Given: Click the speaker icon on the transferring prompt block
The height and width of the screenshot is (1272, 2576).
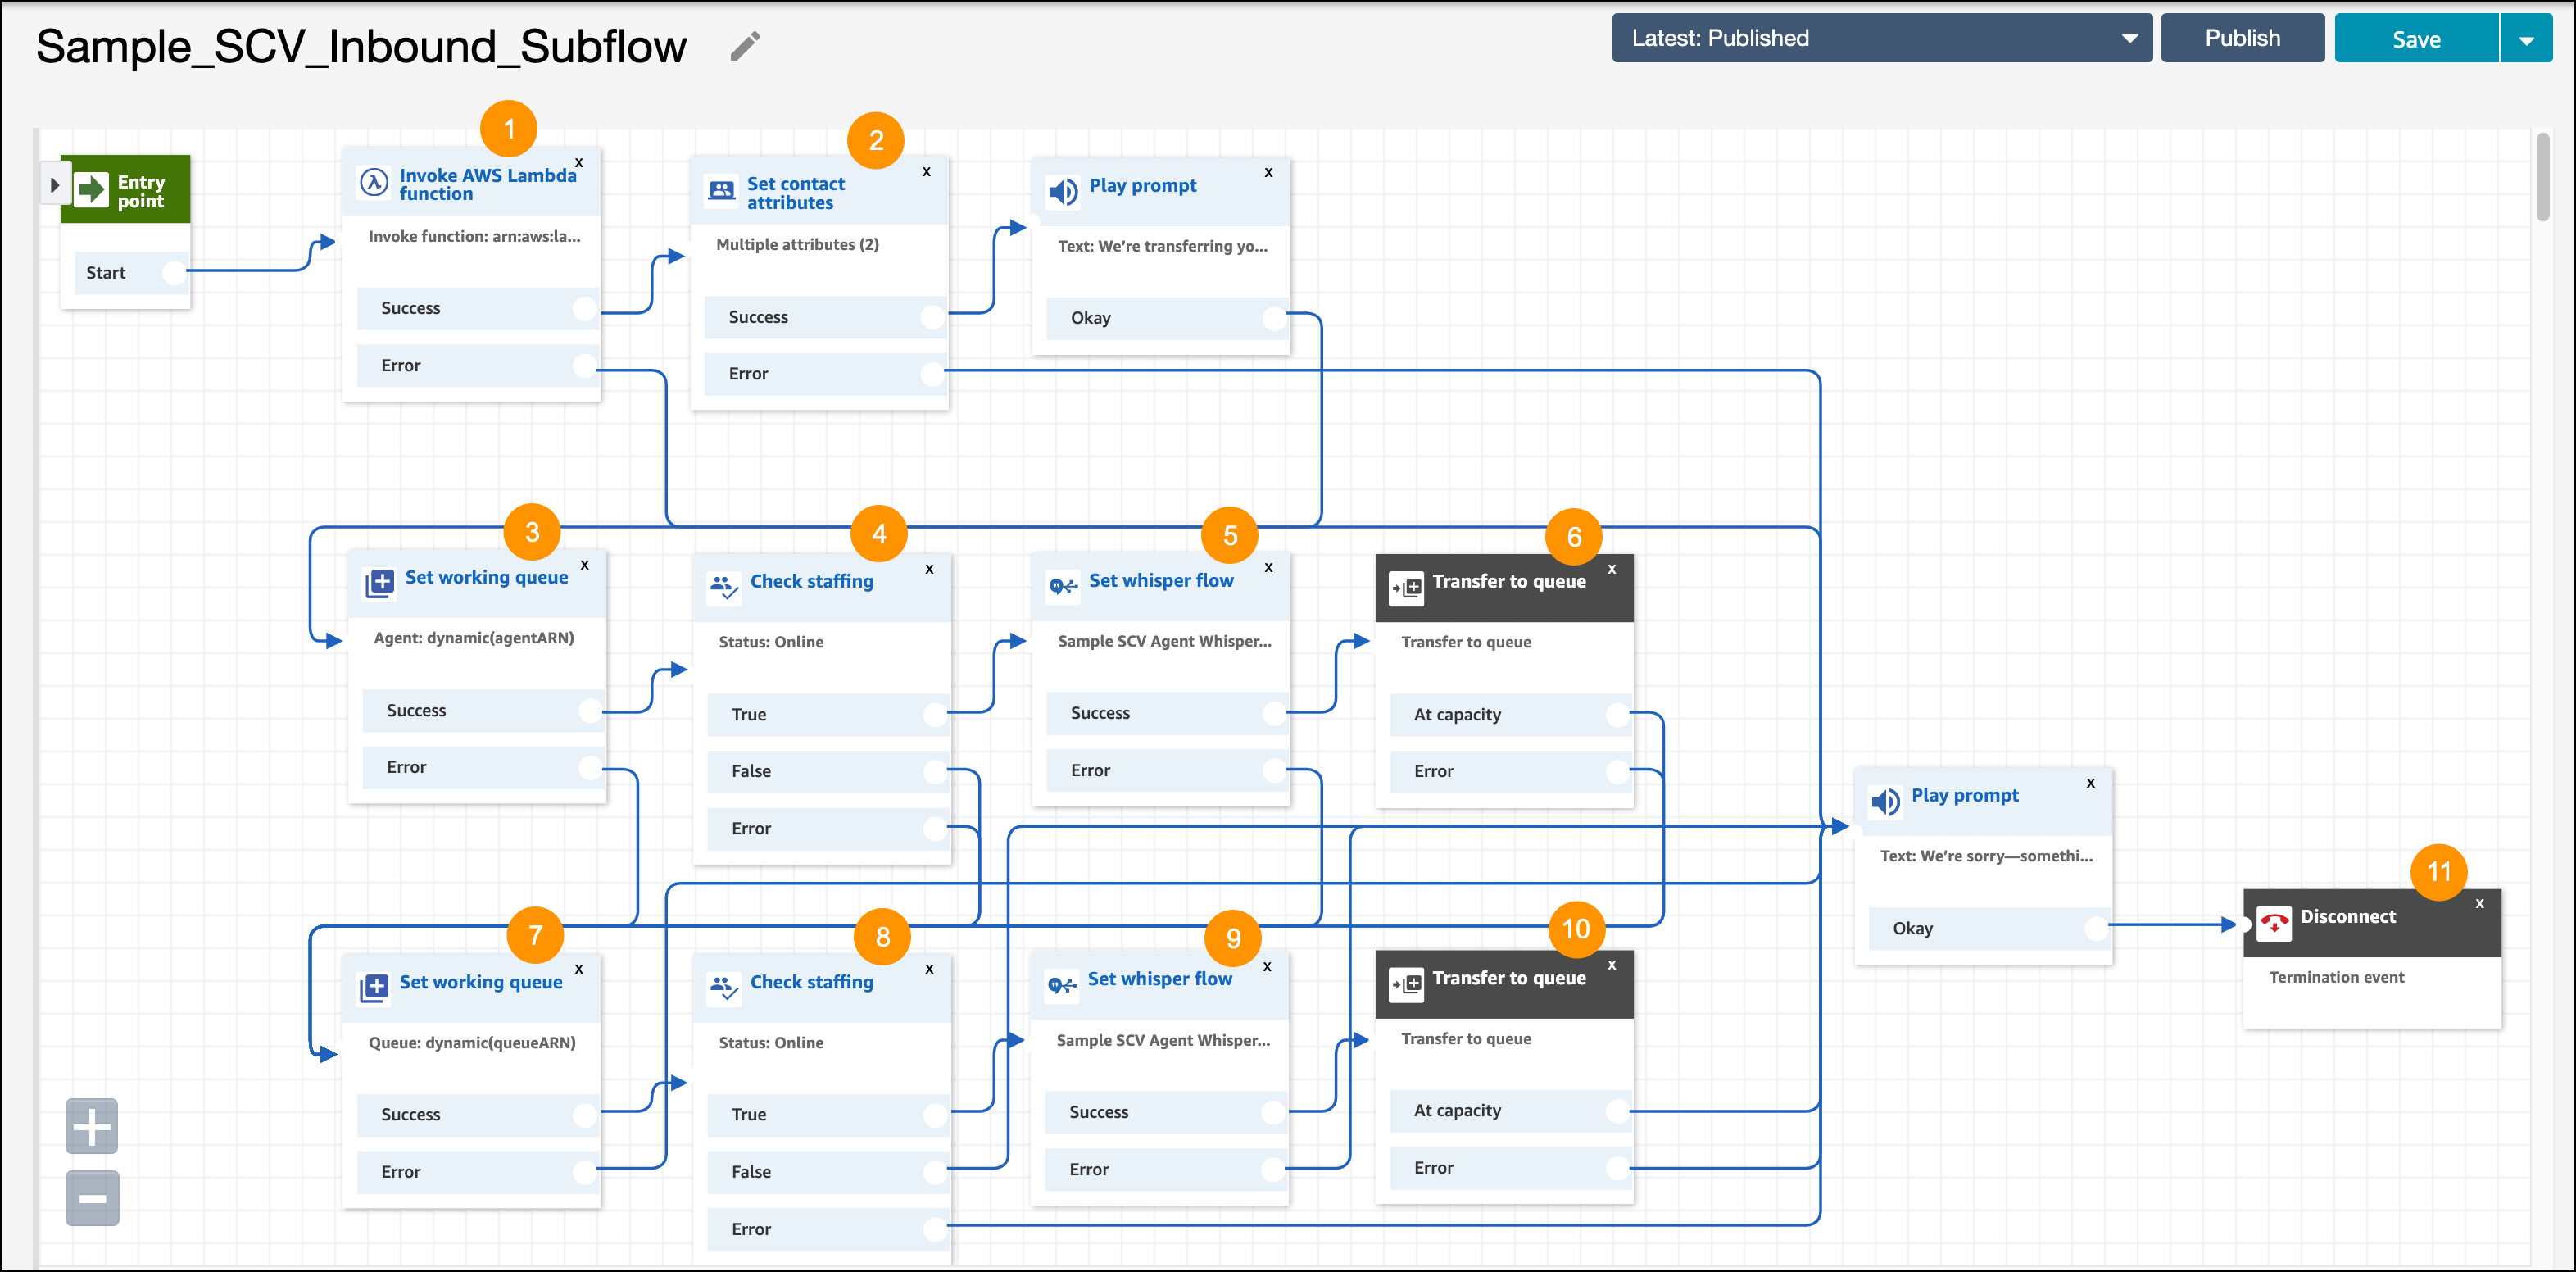Looking at the screenshot, I should (x=1062, y=190).
